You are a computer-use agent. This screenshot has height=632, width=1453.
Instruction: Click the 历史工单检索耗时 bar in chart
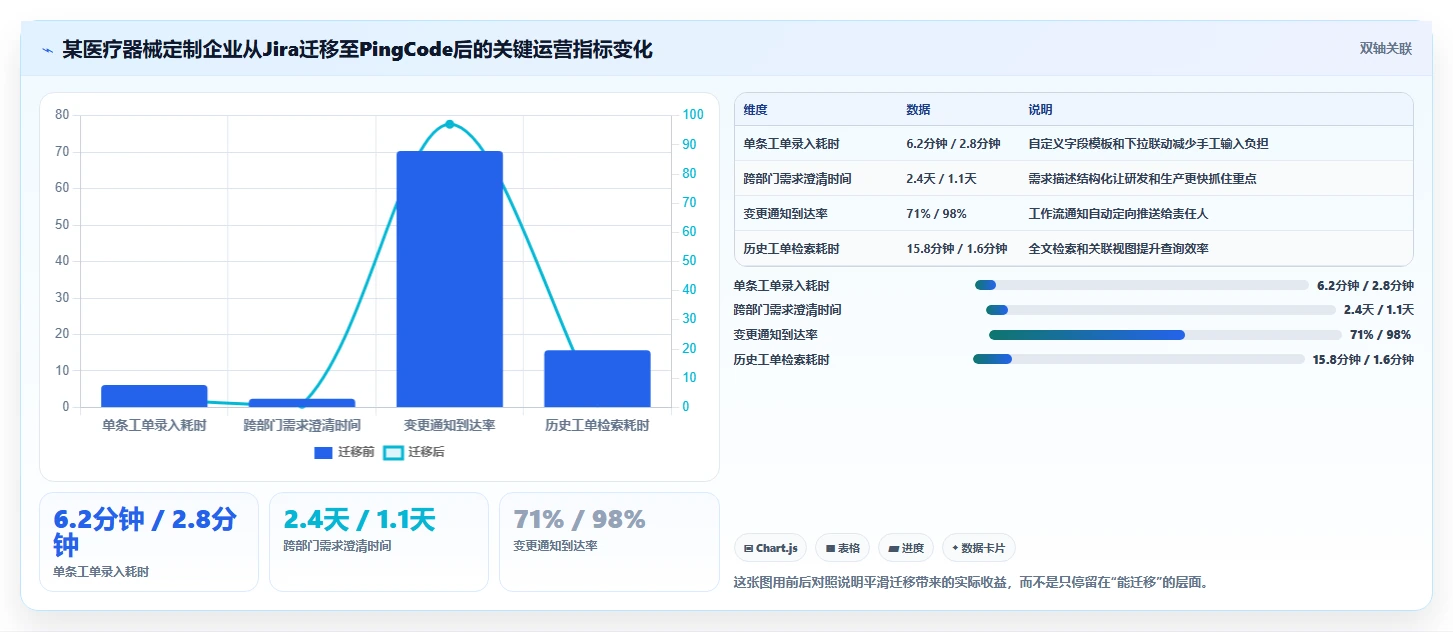point(597,379)
